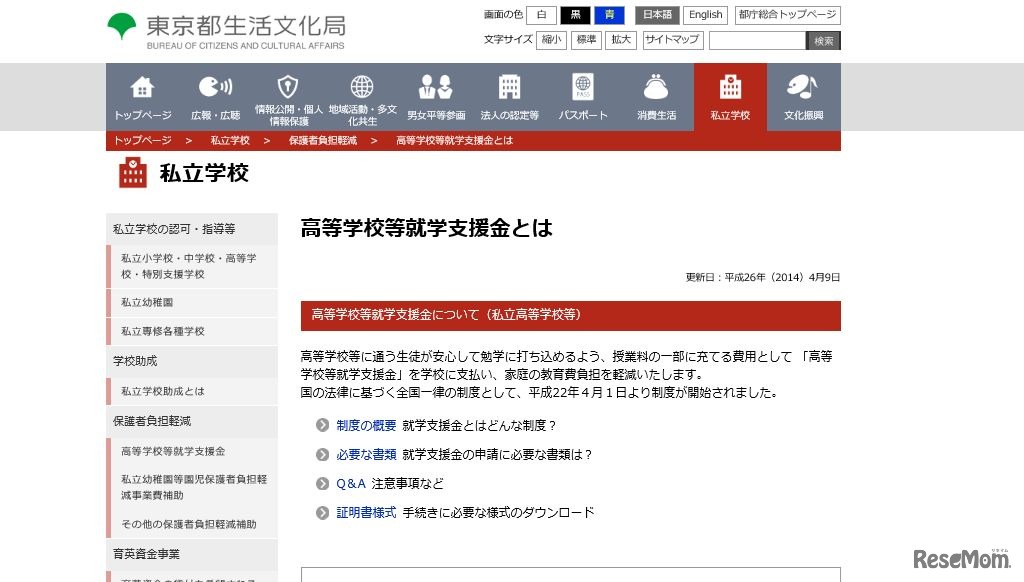Click the globe icon for 地域活動・多文化共生
The height and width of the screenshot is (582, 1024).
pos(360,97)
